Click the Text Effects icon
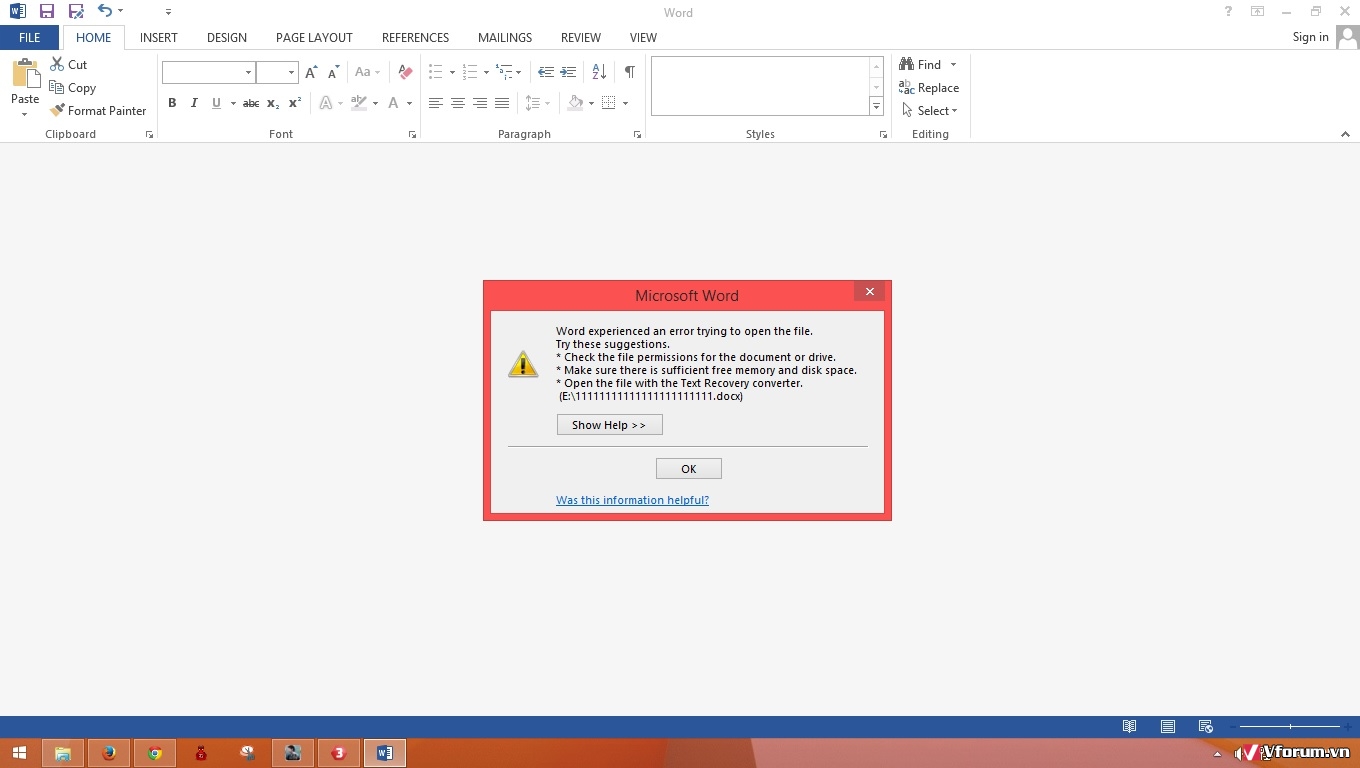Viewport: 1360px width, 768px height. coord(326,103)
